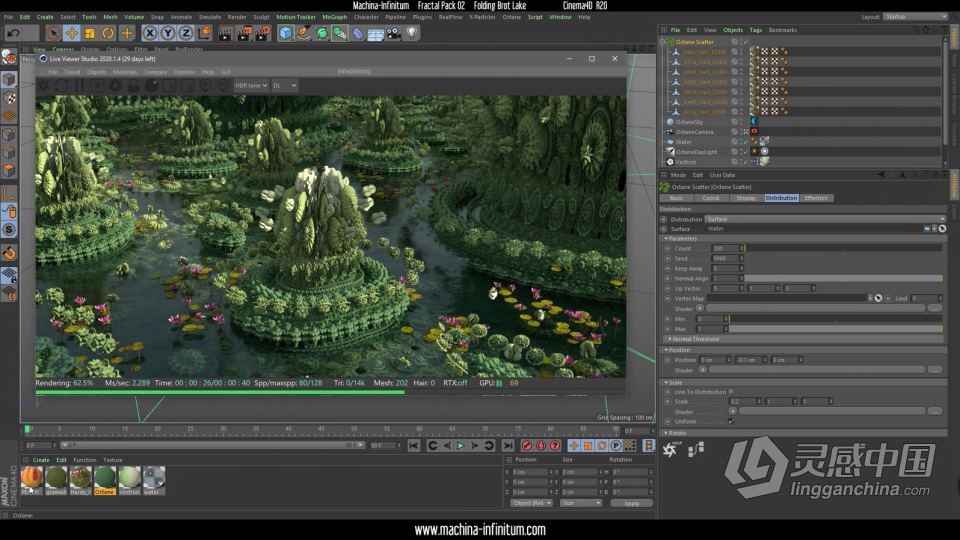Click the Floor environment icon
Screen dimensions: 960x540
[x=376, y=33]
